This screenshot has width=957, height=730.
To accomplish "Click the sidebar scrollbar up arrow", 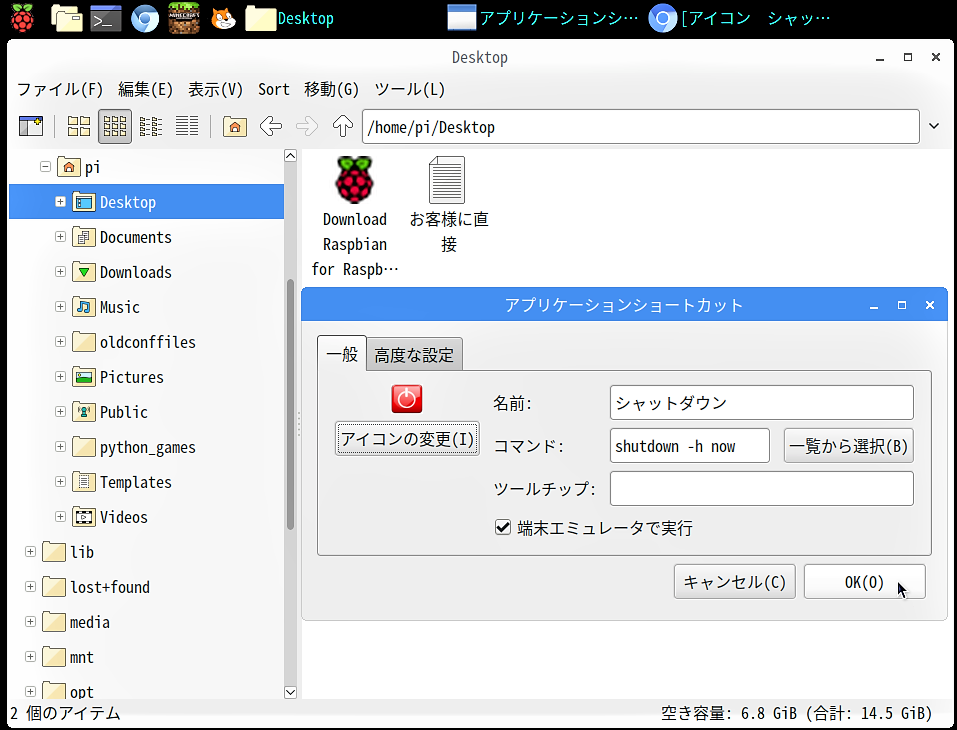I will pos(291,156).
